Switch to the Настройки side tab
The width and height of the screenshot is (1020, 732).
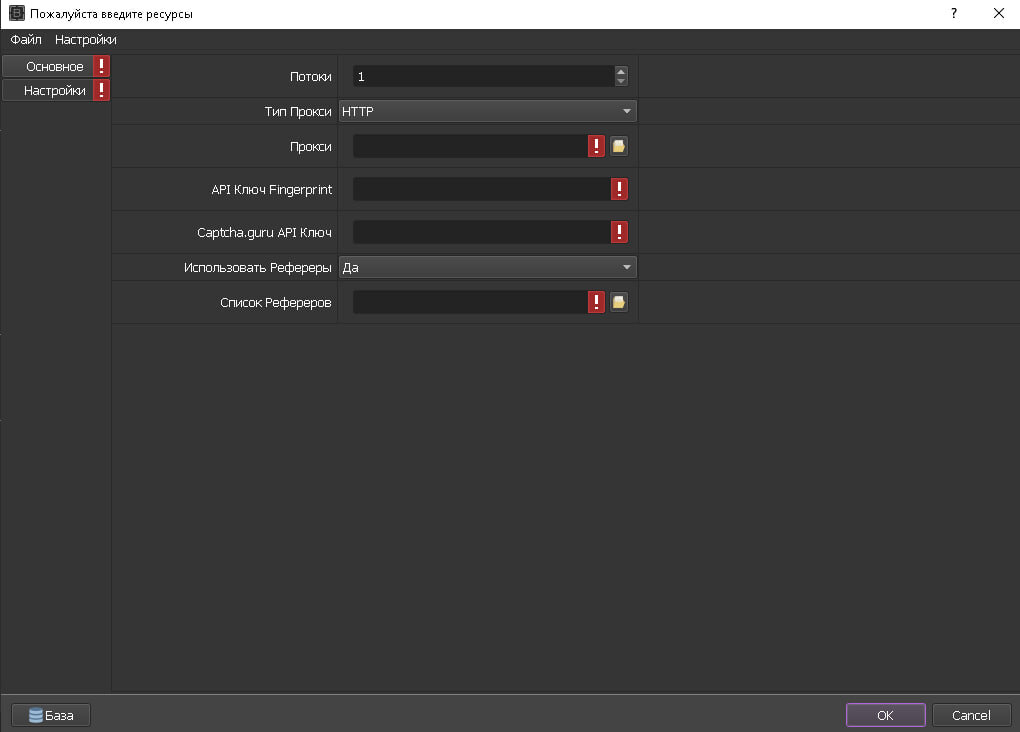[47, 90]
